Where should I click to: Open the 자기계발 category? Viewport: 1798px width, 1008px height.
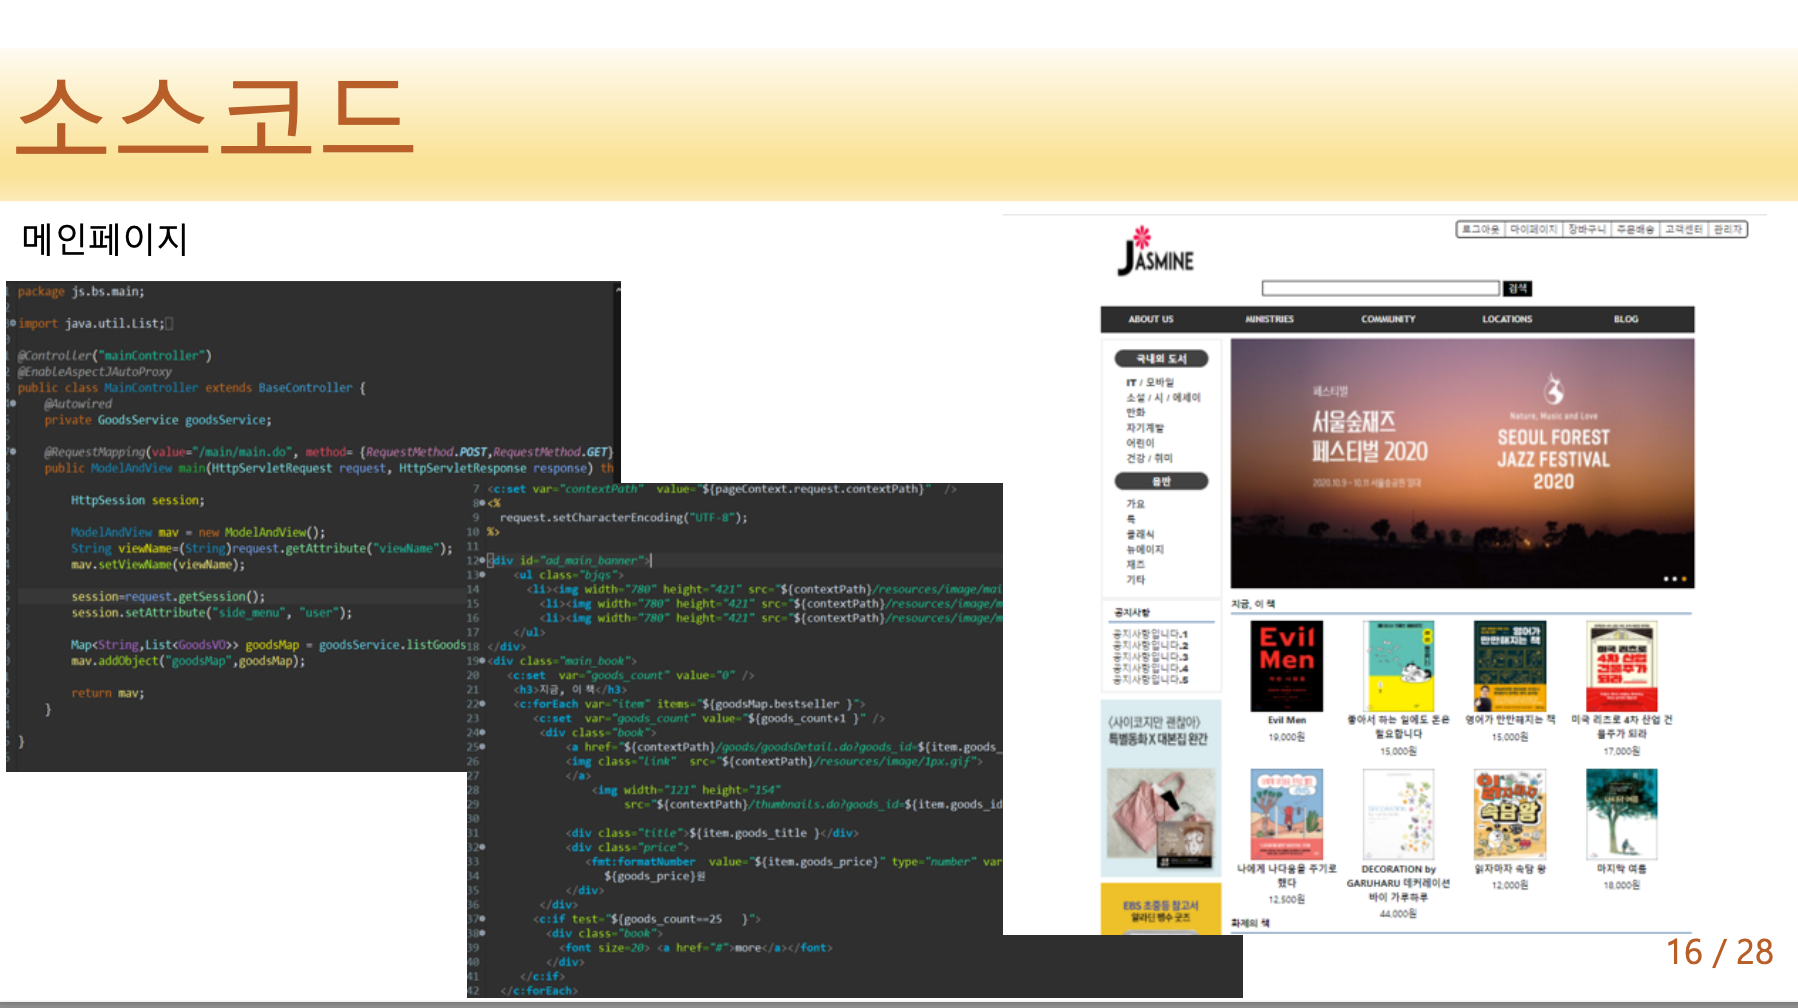tap(1145, 428)
